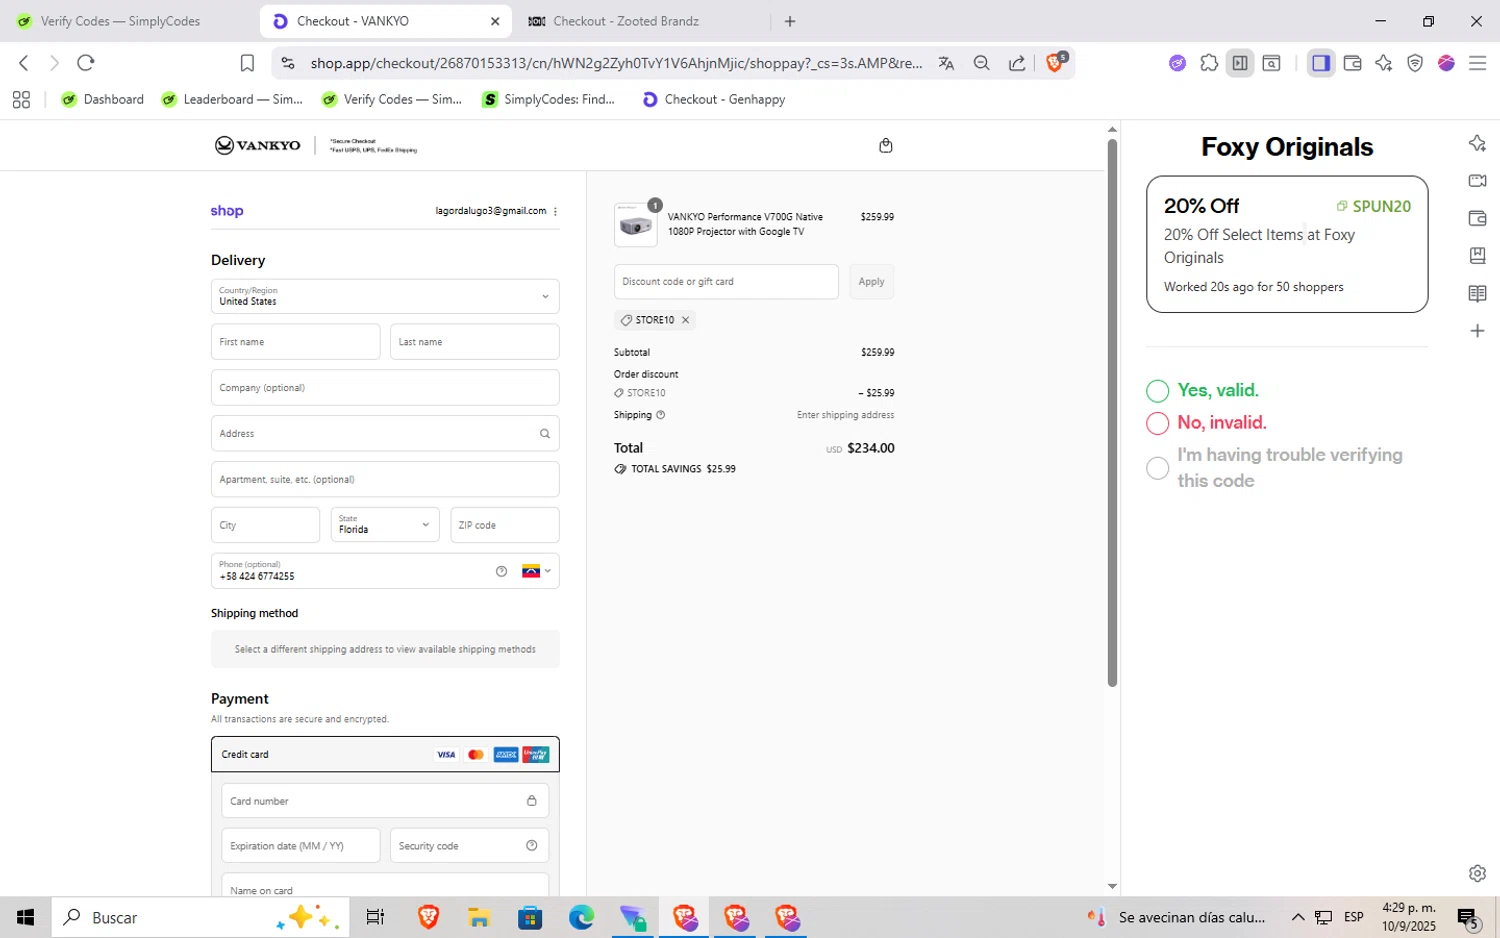Click the VANKYO logo
The height and width of the screenshot is (938, 1500).
258,146
